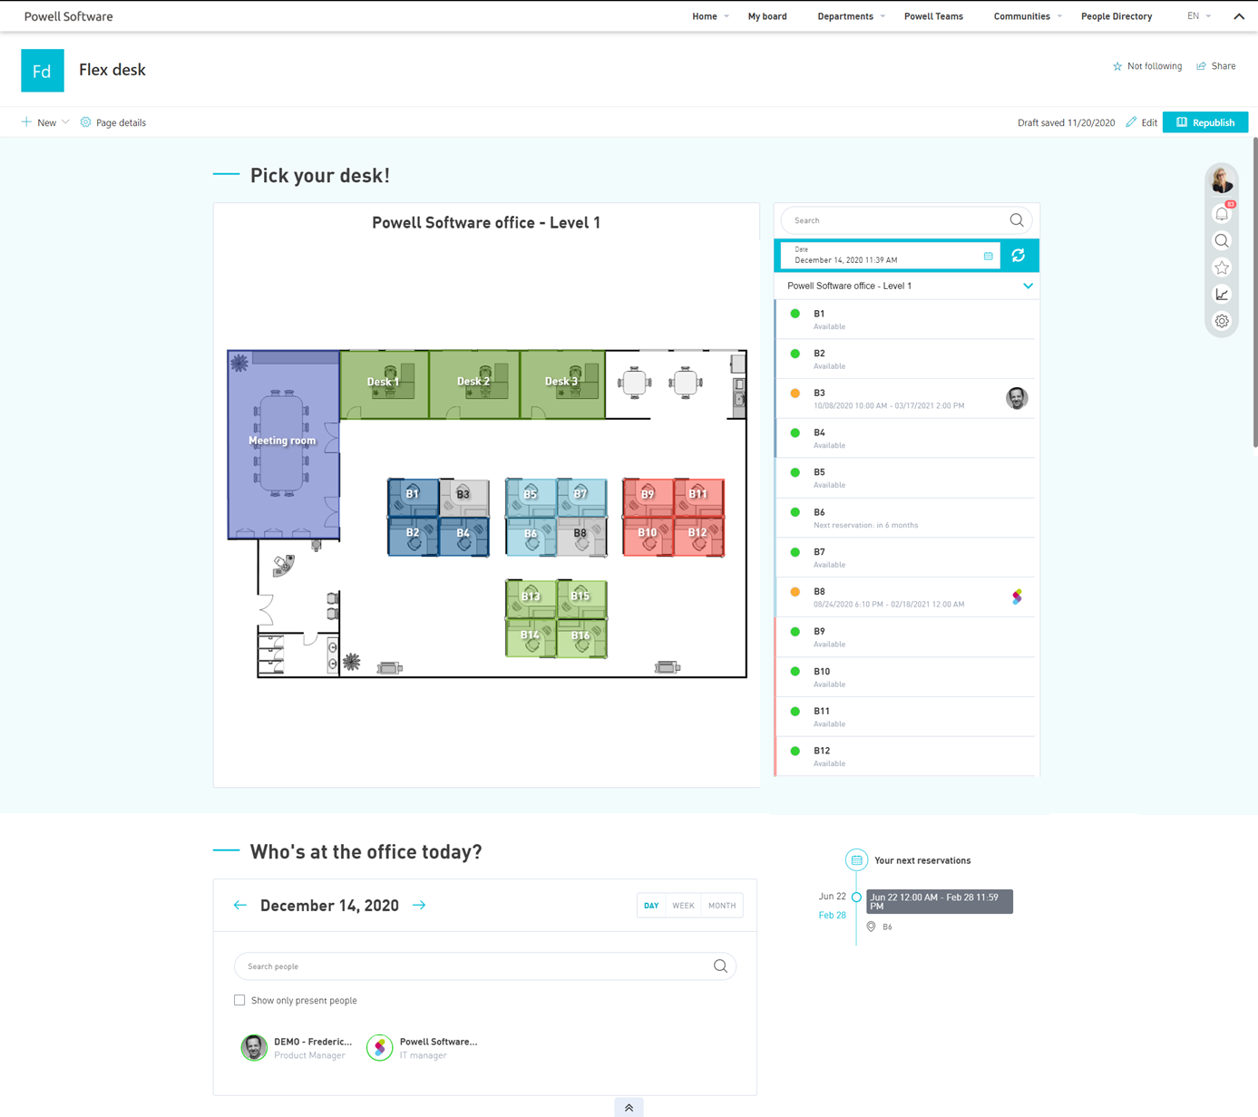Collapse the Powell Software office - Level 1 list
The image size is (1258, 1117).
point(1028,286)
